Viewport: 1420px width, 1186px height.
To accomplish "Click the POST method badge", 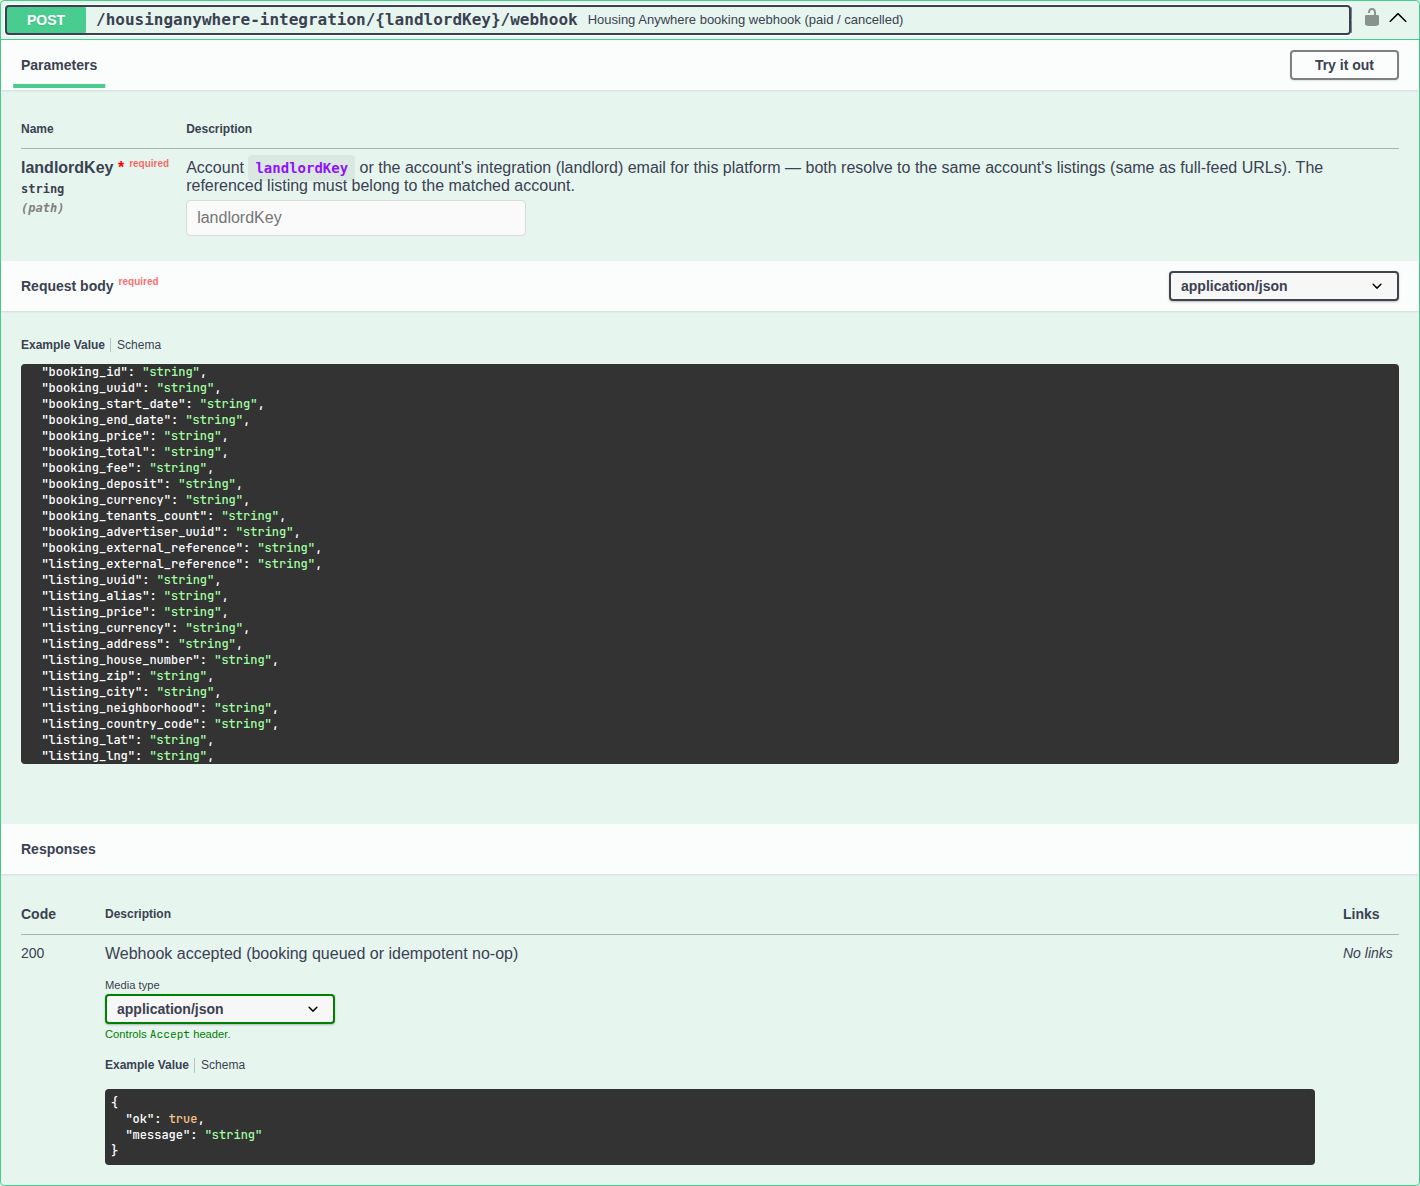I will 46,20.
